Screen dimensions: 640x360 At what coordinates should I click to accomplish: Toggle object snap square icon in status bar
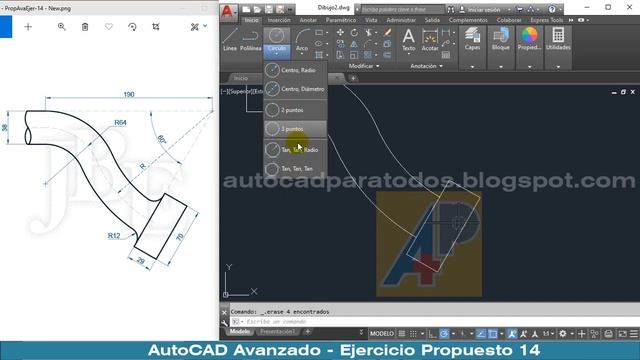[x=493, y=334]
